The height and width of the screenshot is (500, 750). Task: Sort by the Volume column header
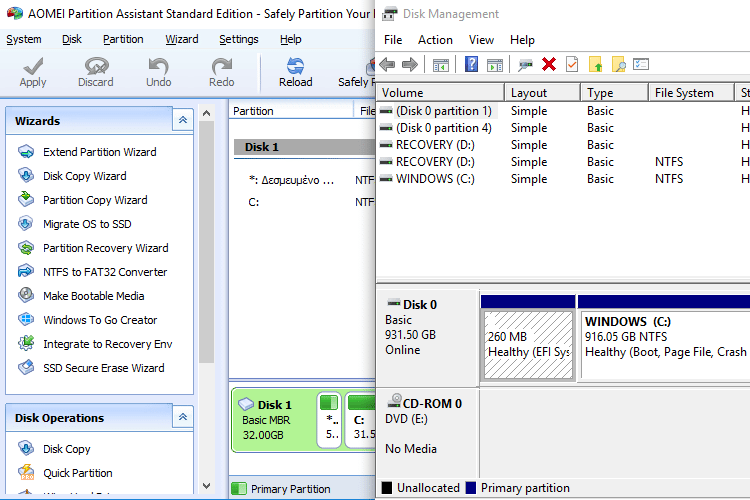tap(441, 92)
